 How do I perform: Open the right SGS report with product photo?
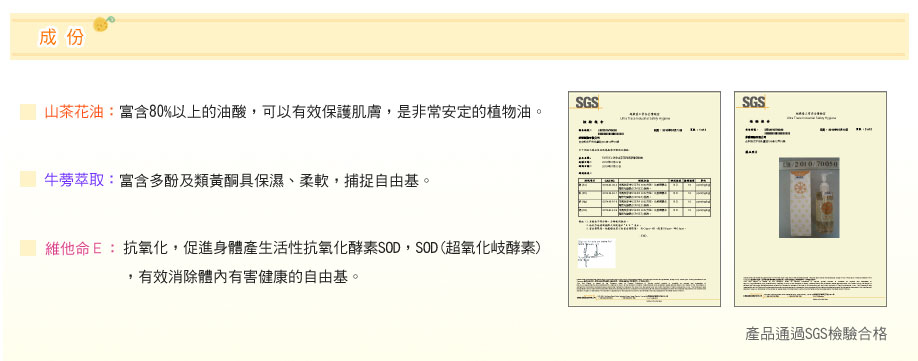click(810, 199)
